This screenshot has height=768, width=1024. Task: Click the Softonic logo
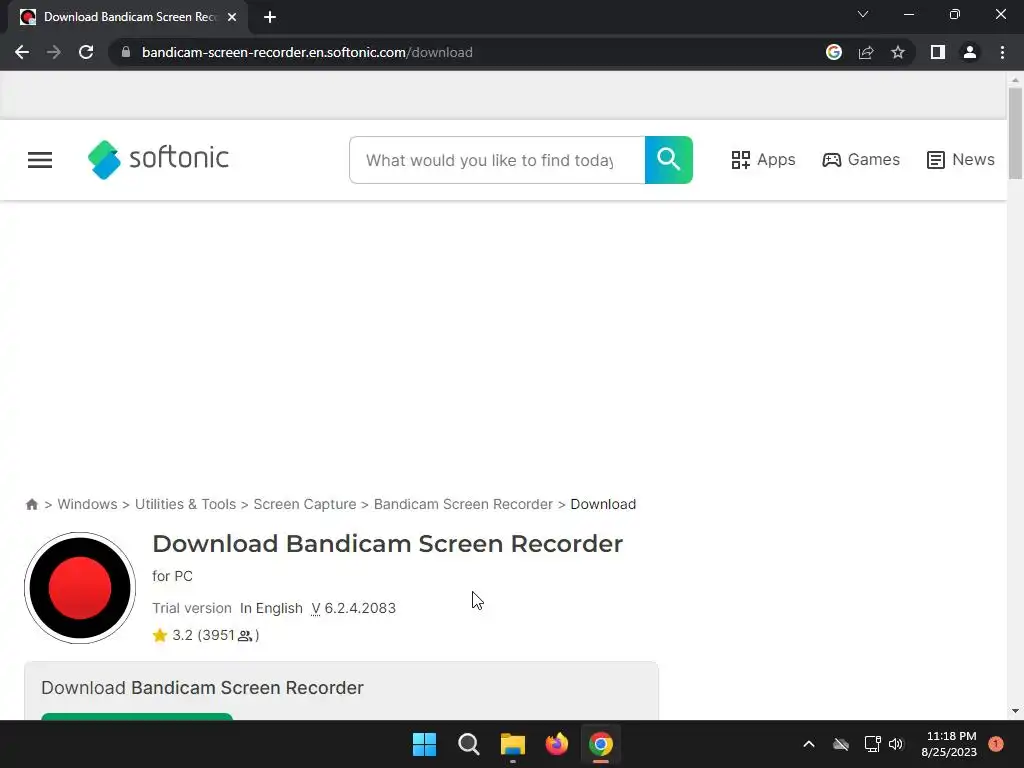click(158, 159)
